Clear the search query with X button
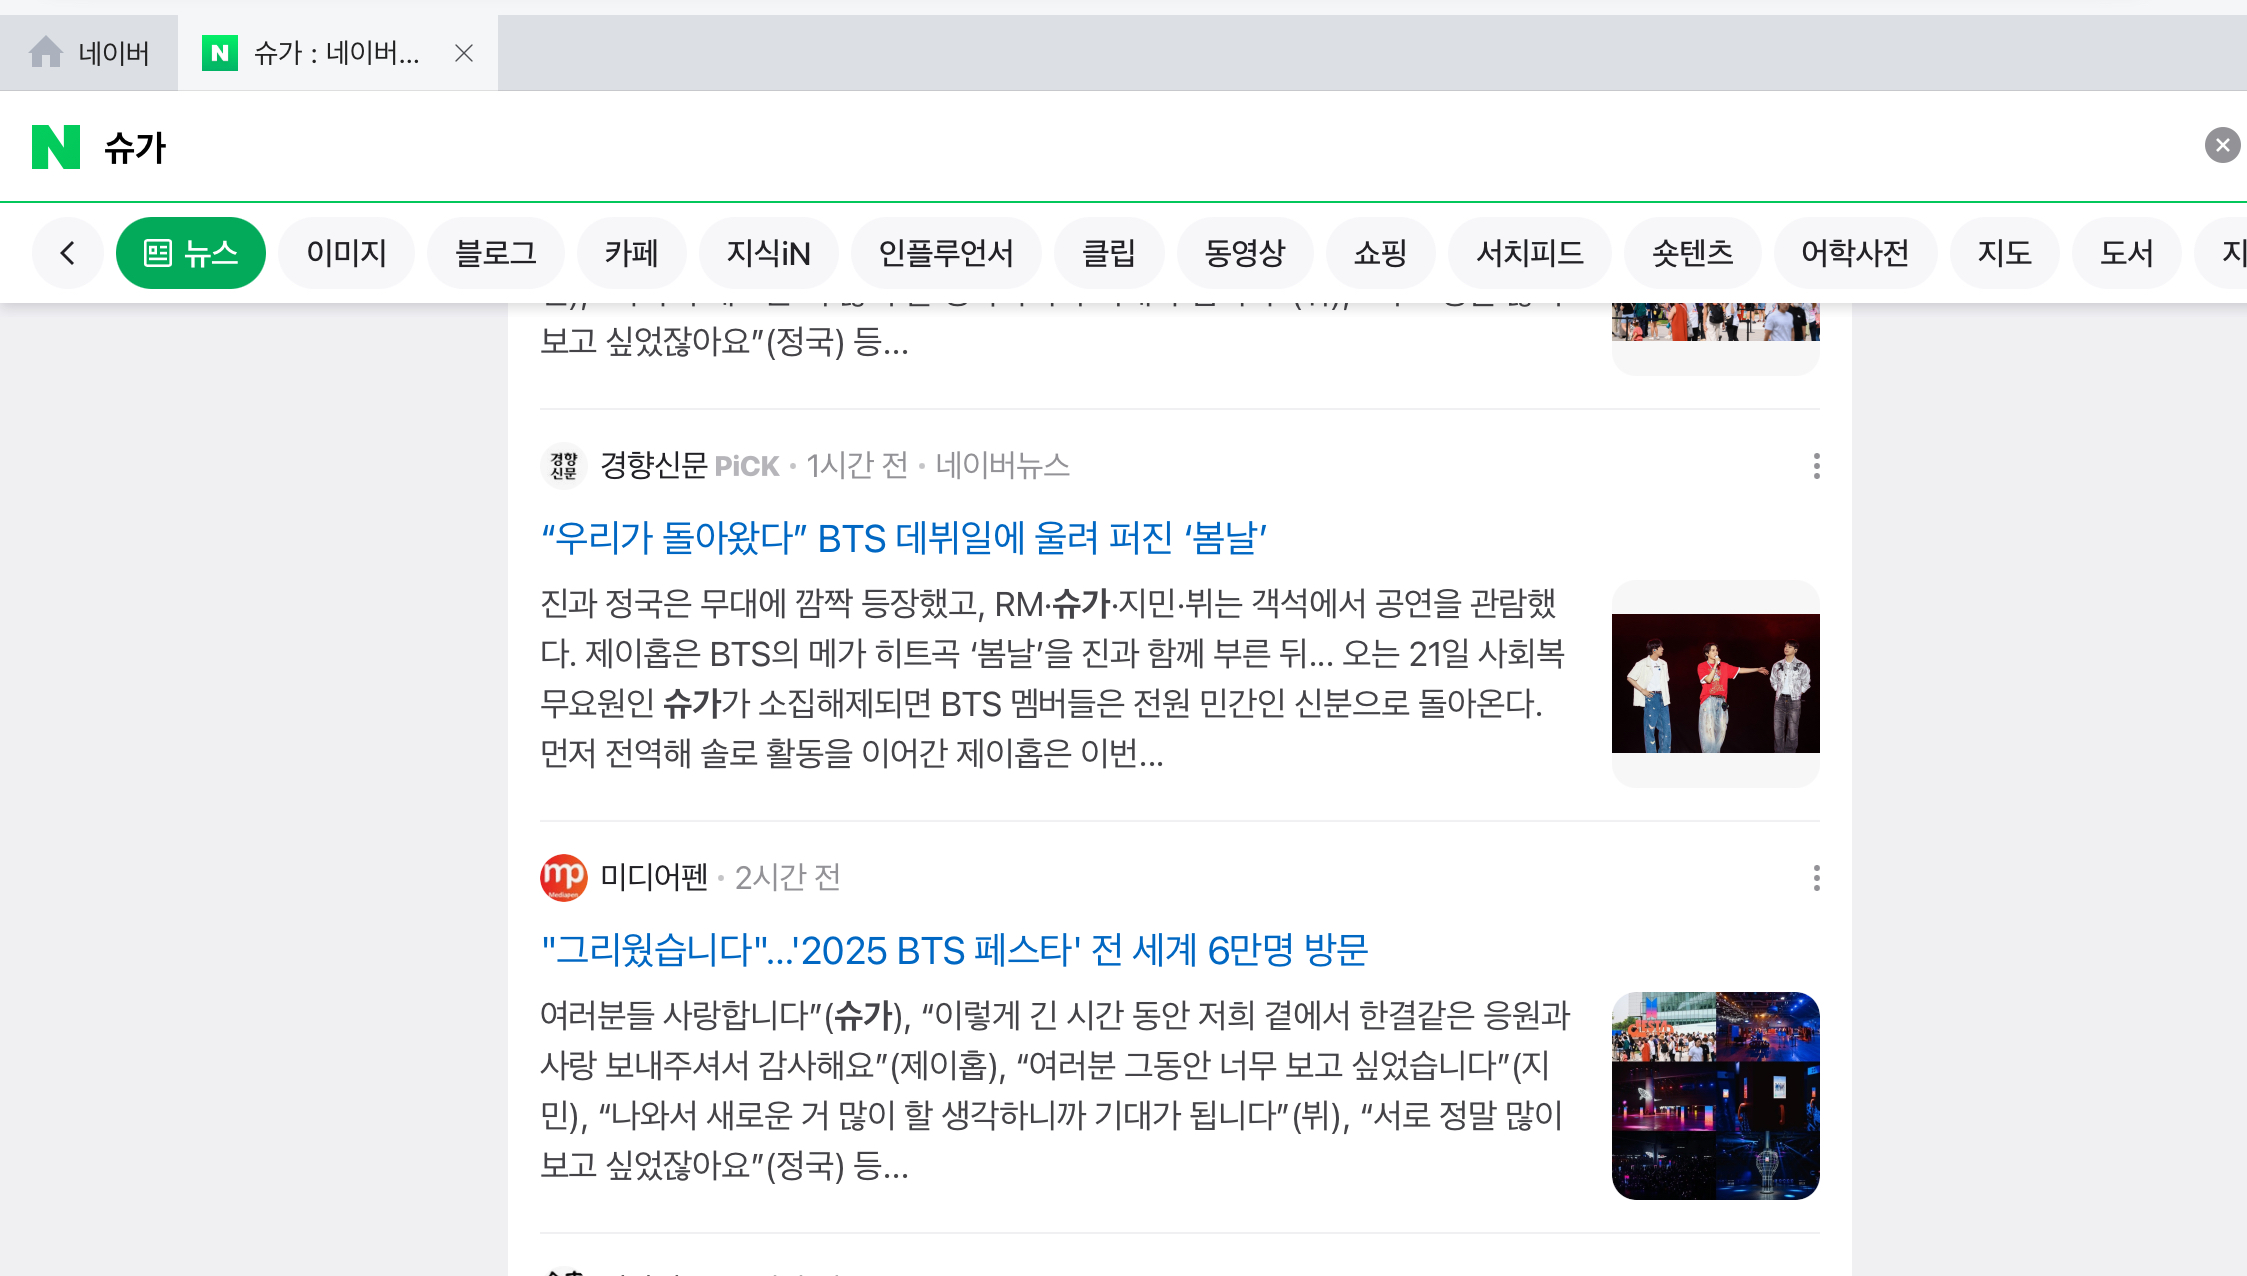 2222,145
